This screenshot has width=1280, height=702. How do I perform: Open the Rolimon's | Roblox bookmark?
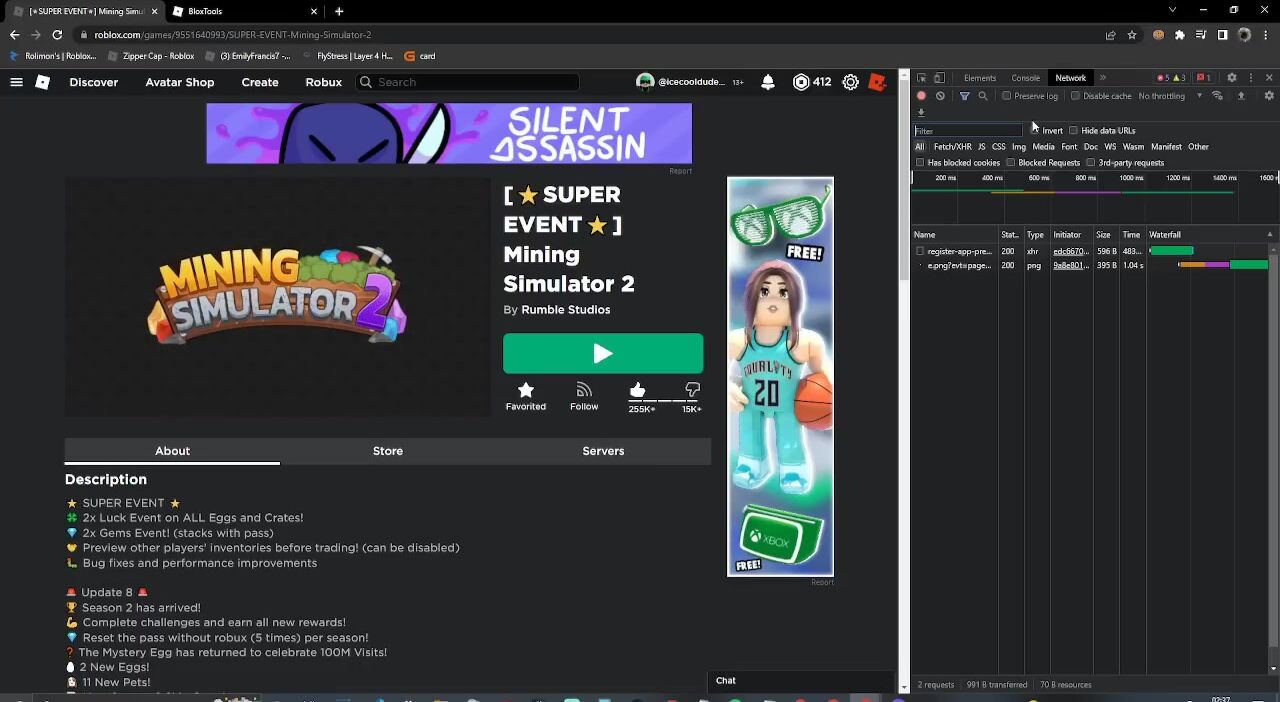pos(53,56)
